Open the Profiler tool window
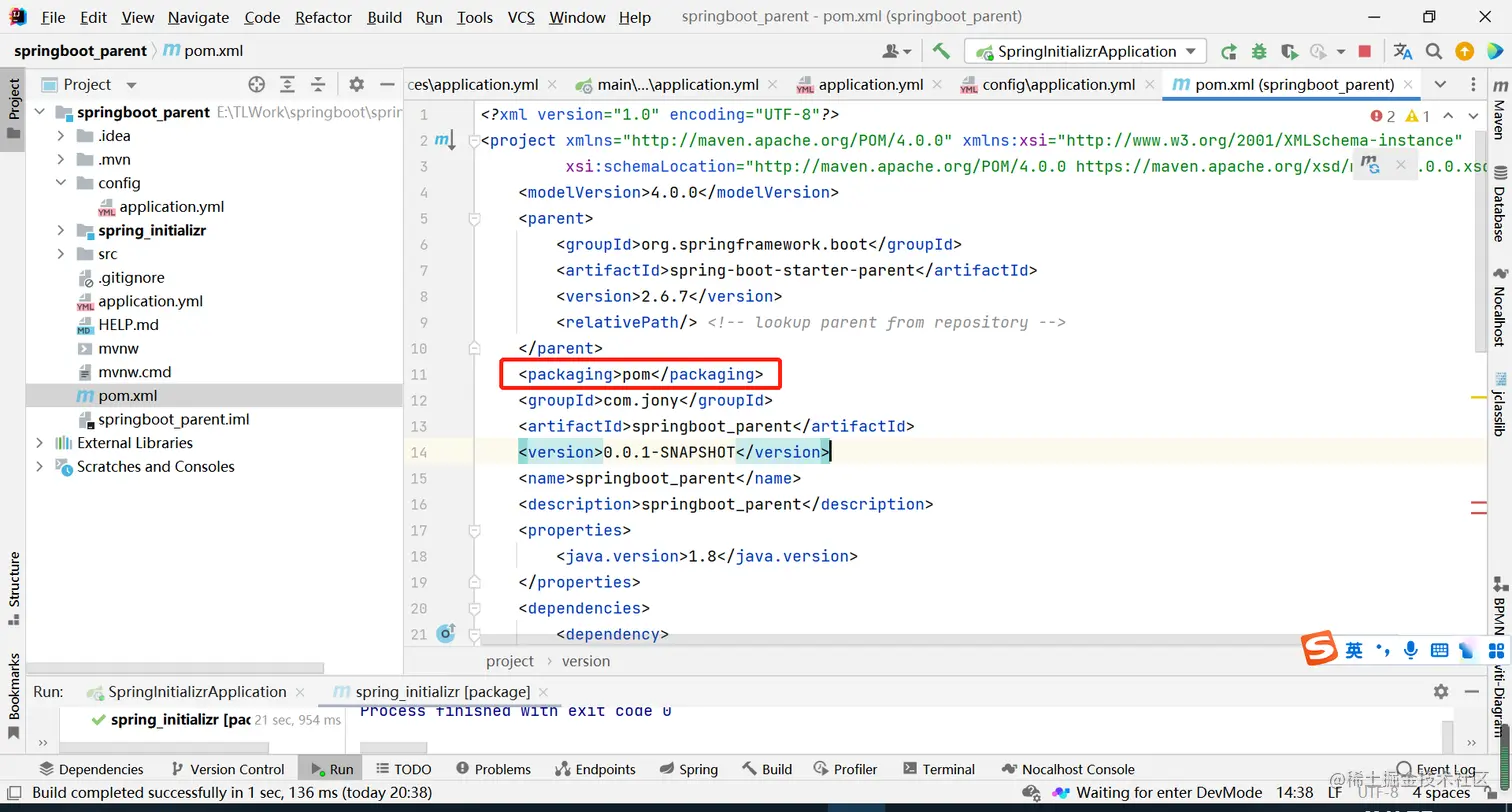This screenshot has height=812, width=1512. [x=846, y=769]
